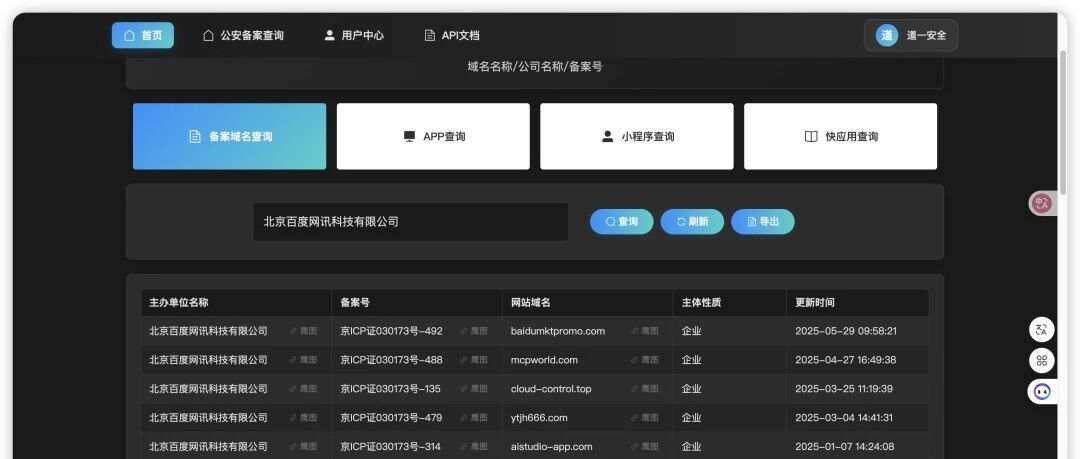
Task: Click the pink translate floating icon
Action: pos(1041,203)
